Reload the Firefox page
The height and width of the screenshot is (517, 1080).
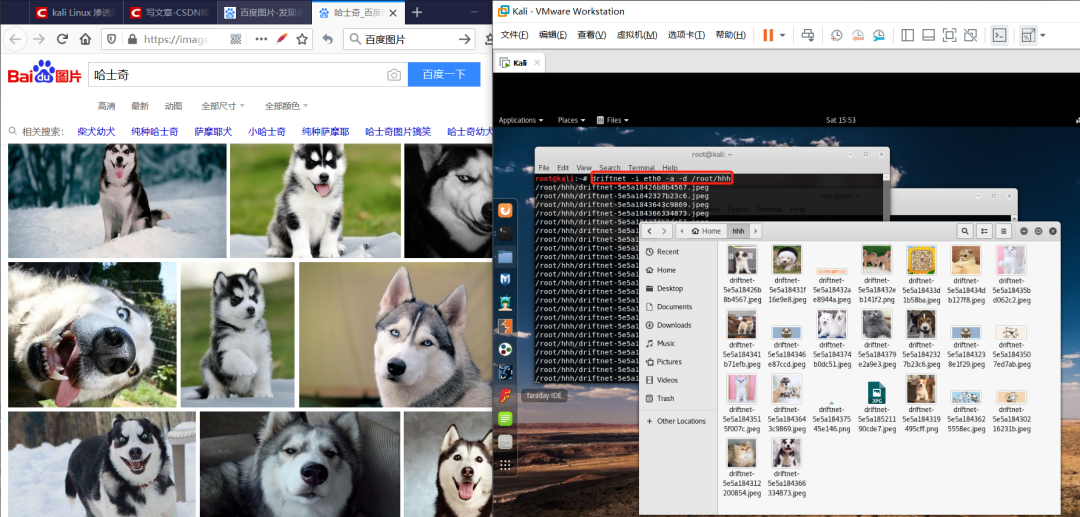pyautogui.click(x=62, y=39)
